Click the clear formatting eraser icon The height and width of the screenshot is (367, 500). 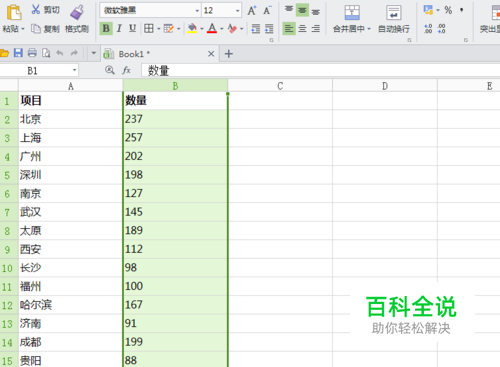click(232, 29)
